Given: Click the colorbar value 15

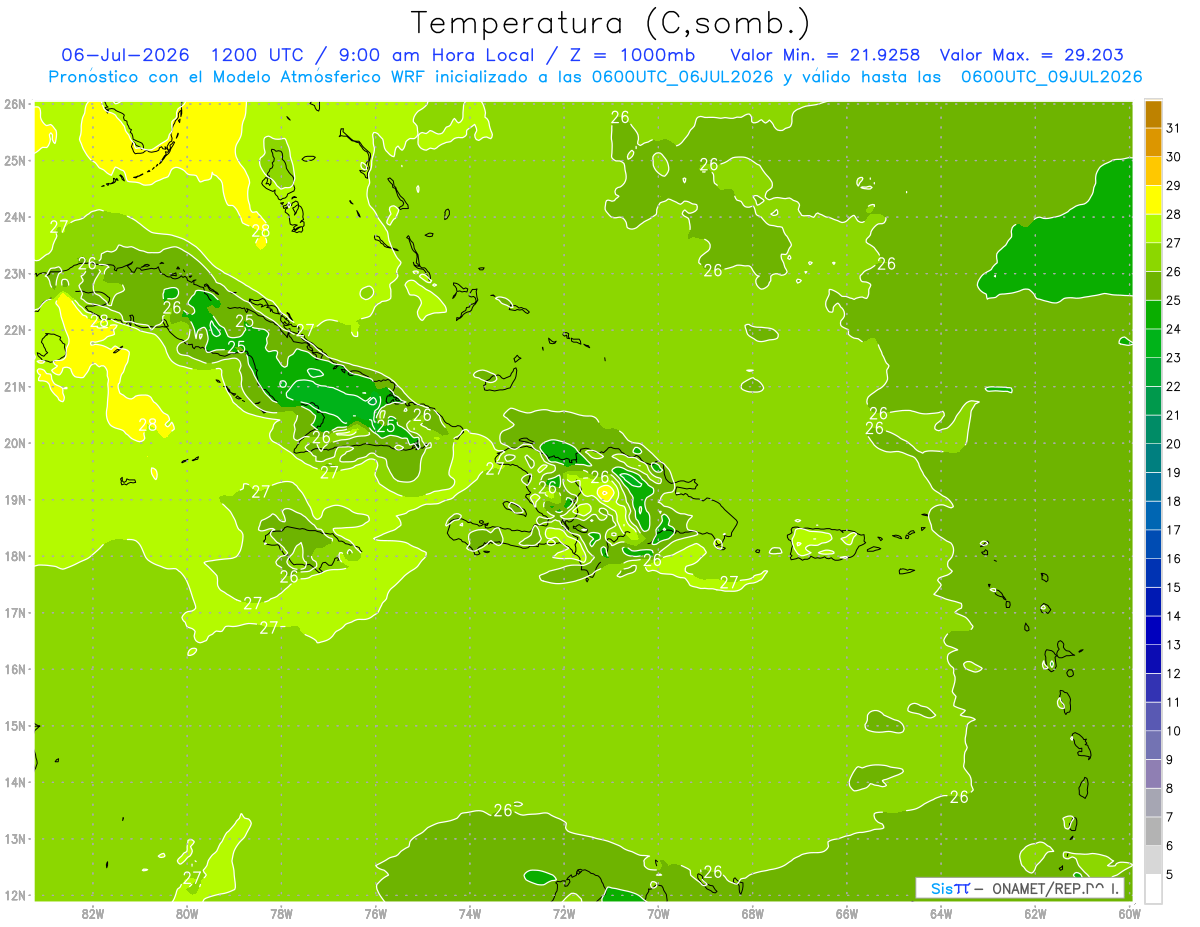Looking at the screenshot, I should (x=1174, y=588).
